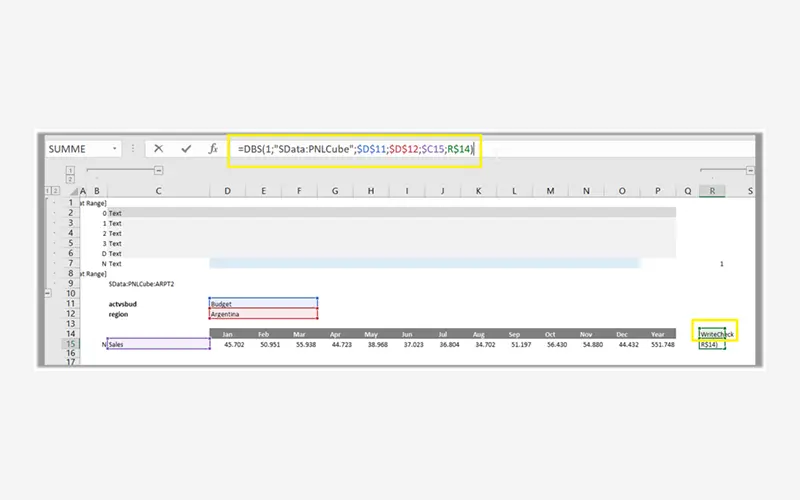Open the Insert Function (fx) dialog
The width and height of the screenshot is (800, 500).
pos(213,148)
